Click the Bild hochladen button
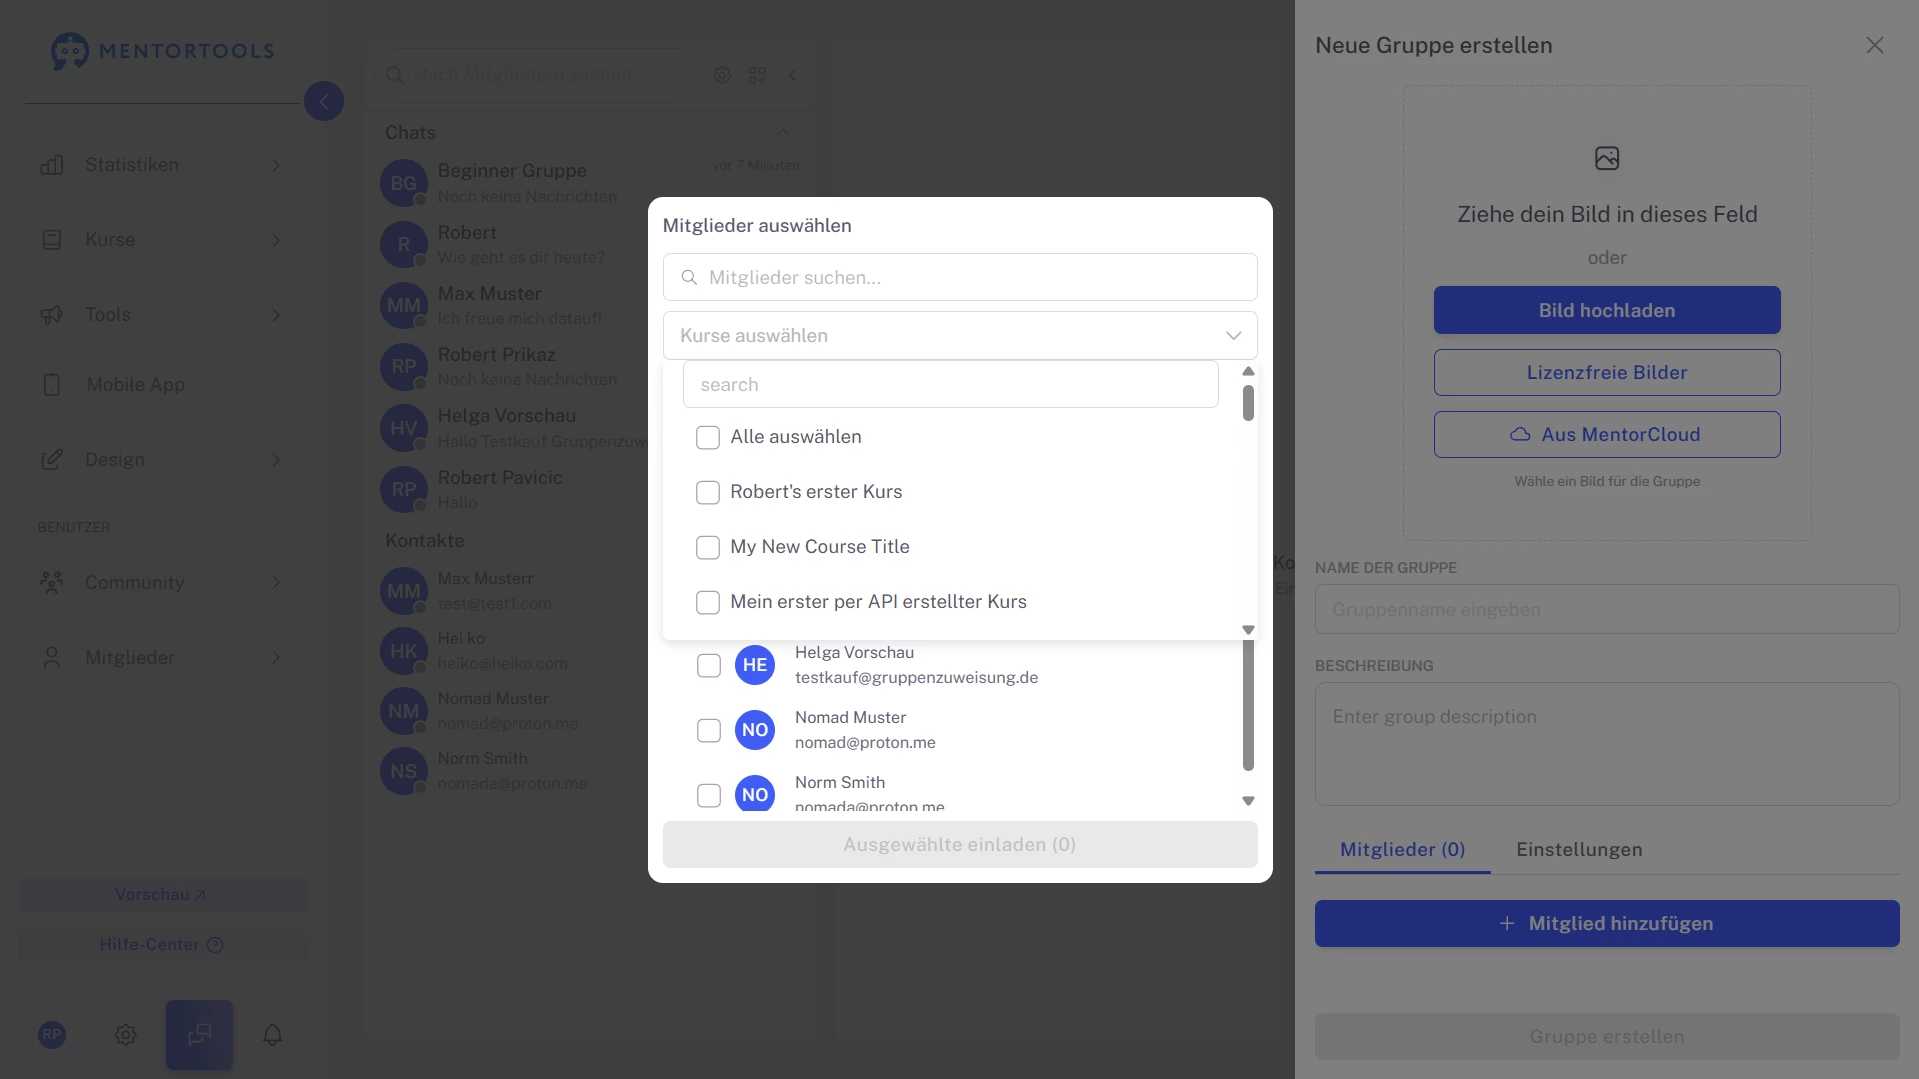This screenshot has height=1079, width=1919. 1606,310
